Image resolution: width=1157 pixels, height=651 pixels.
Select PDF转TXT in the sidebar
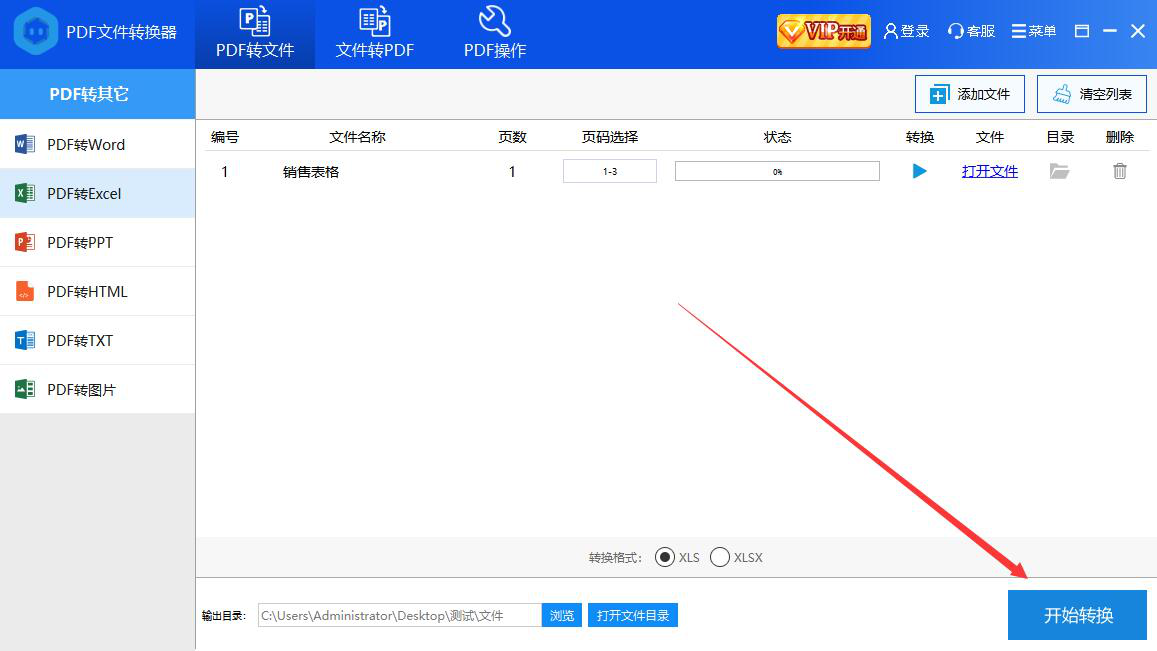pos(97,340)
